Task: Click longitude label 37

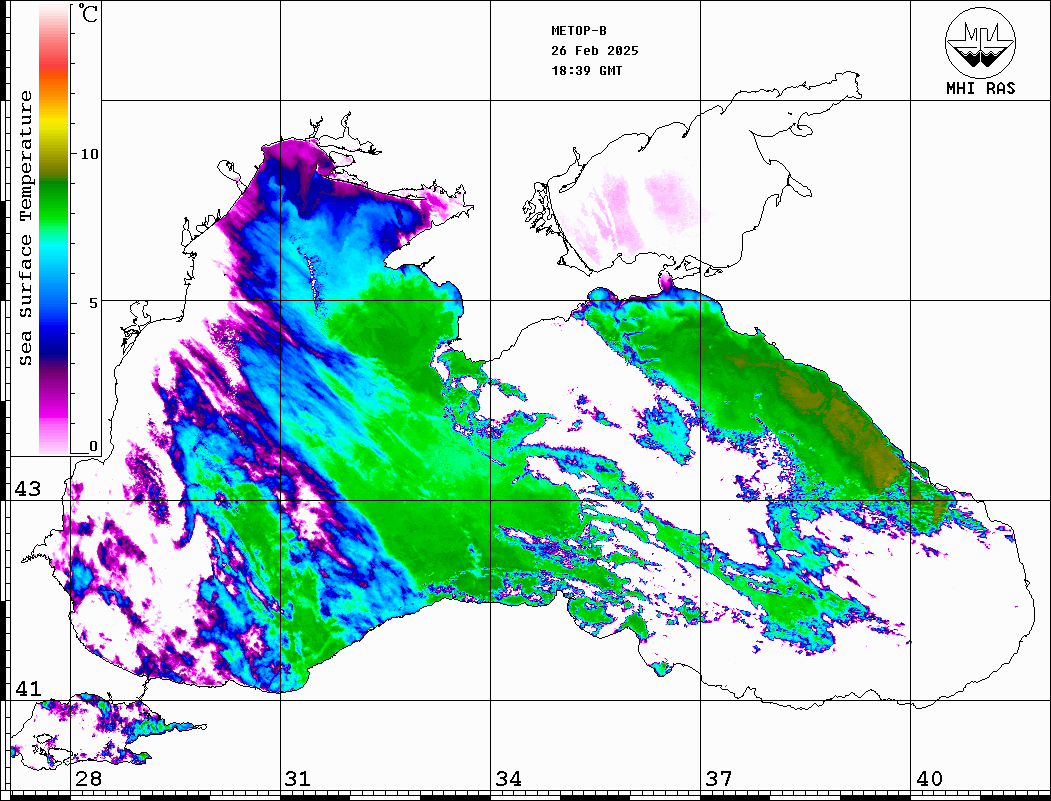Action: tap(719, 778)
